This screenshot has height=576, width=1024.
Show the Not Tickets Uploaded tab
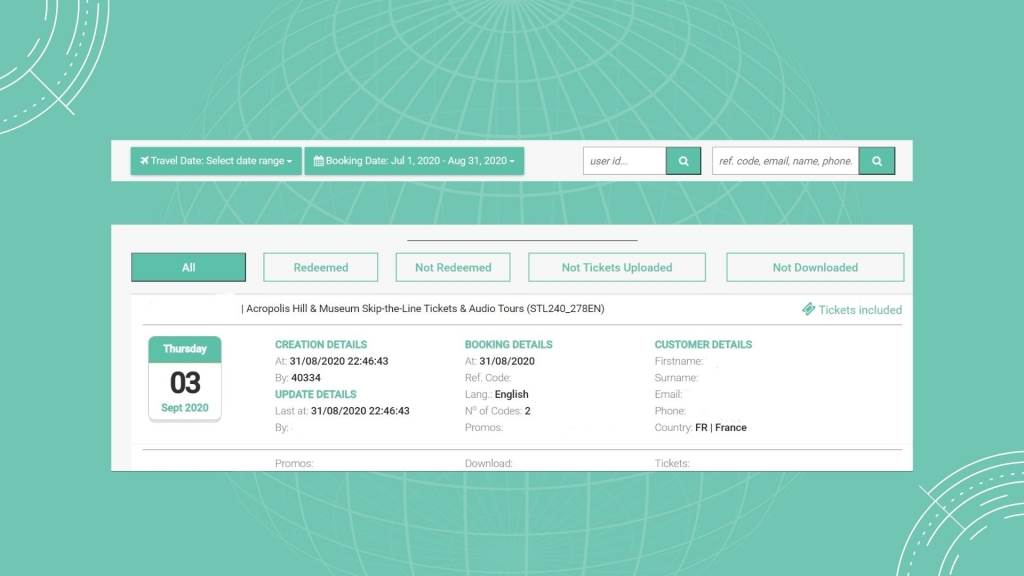[x=617, y=267]
